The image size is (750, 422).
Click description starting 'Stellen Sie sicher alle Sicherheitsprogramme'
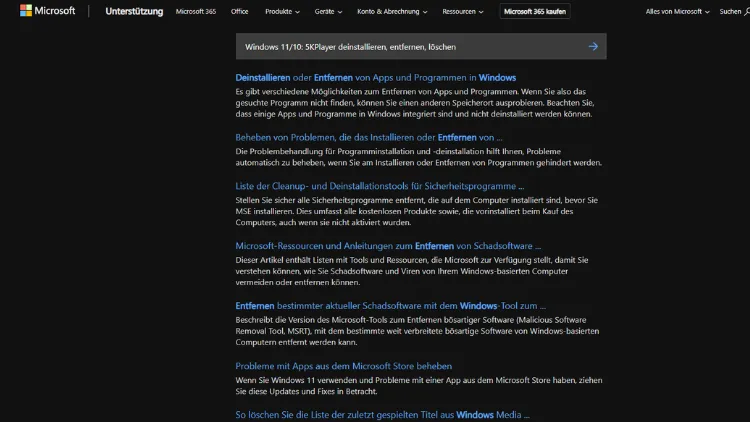417,211
